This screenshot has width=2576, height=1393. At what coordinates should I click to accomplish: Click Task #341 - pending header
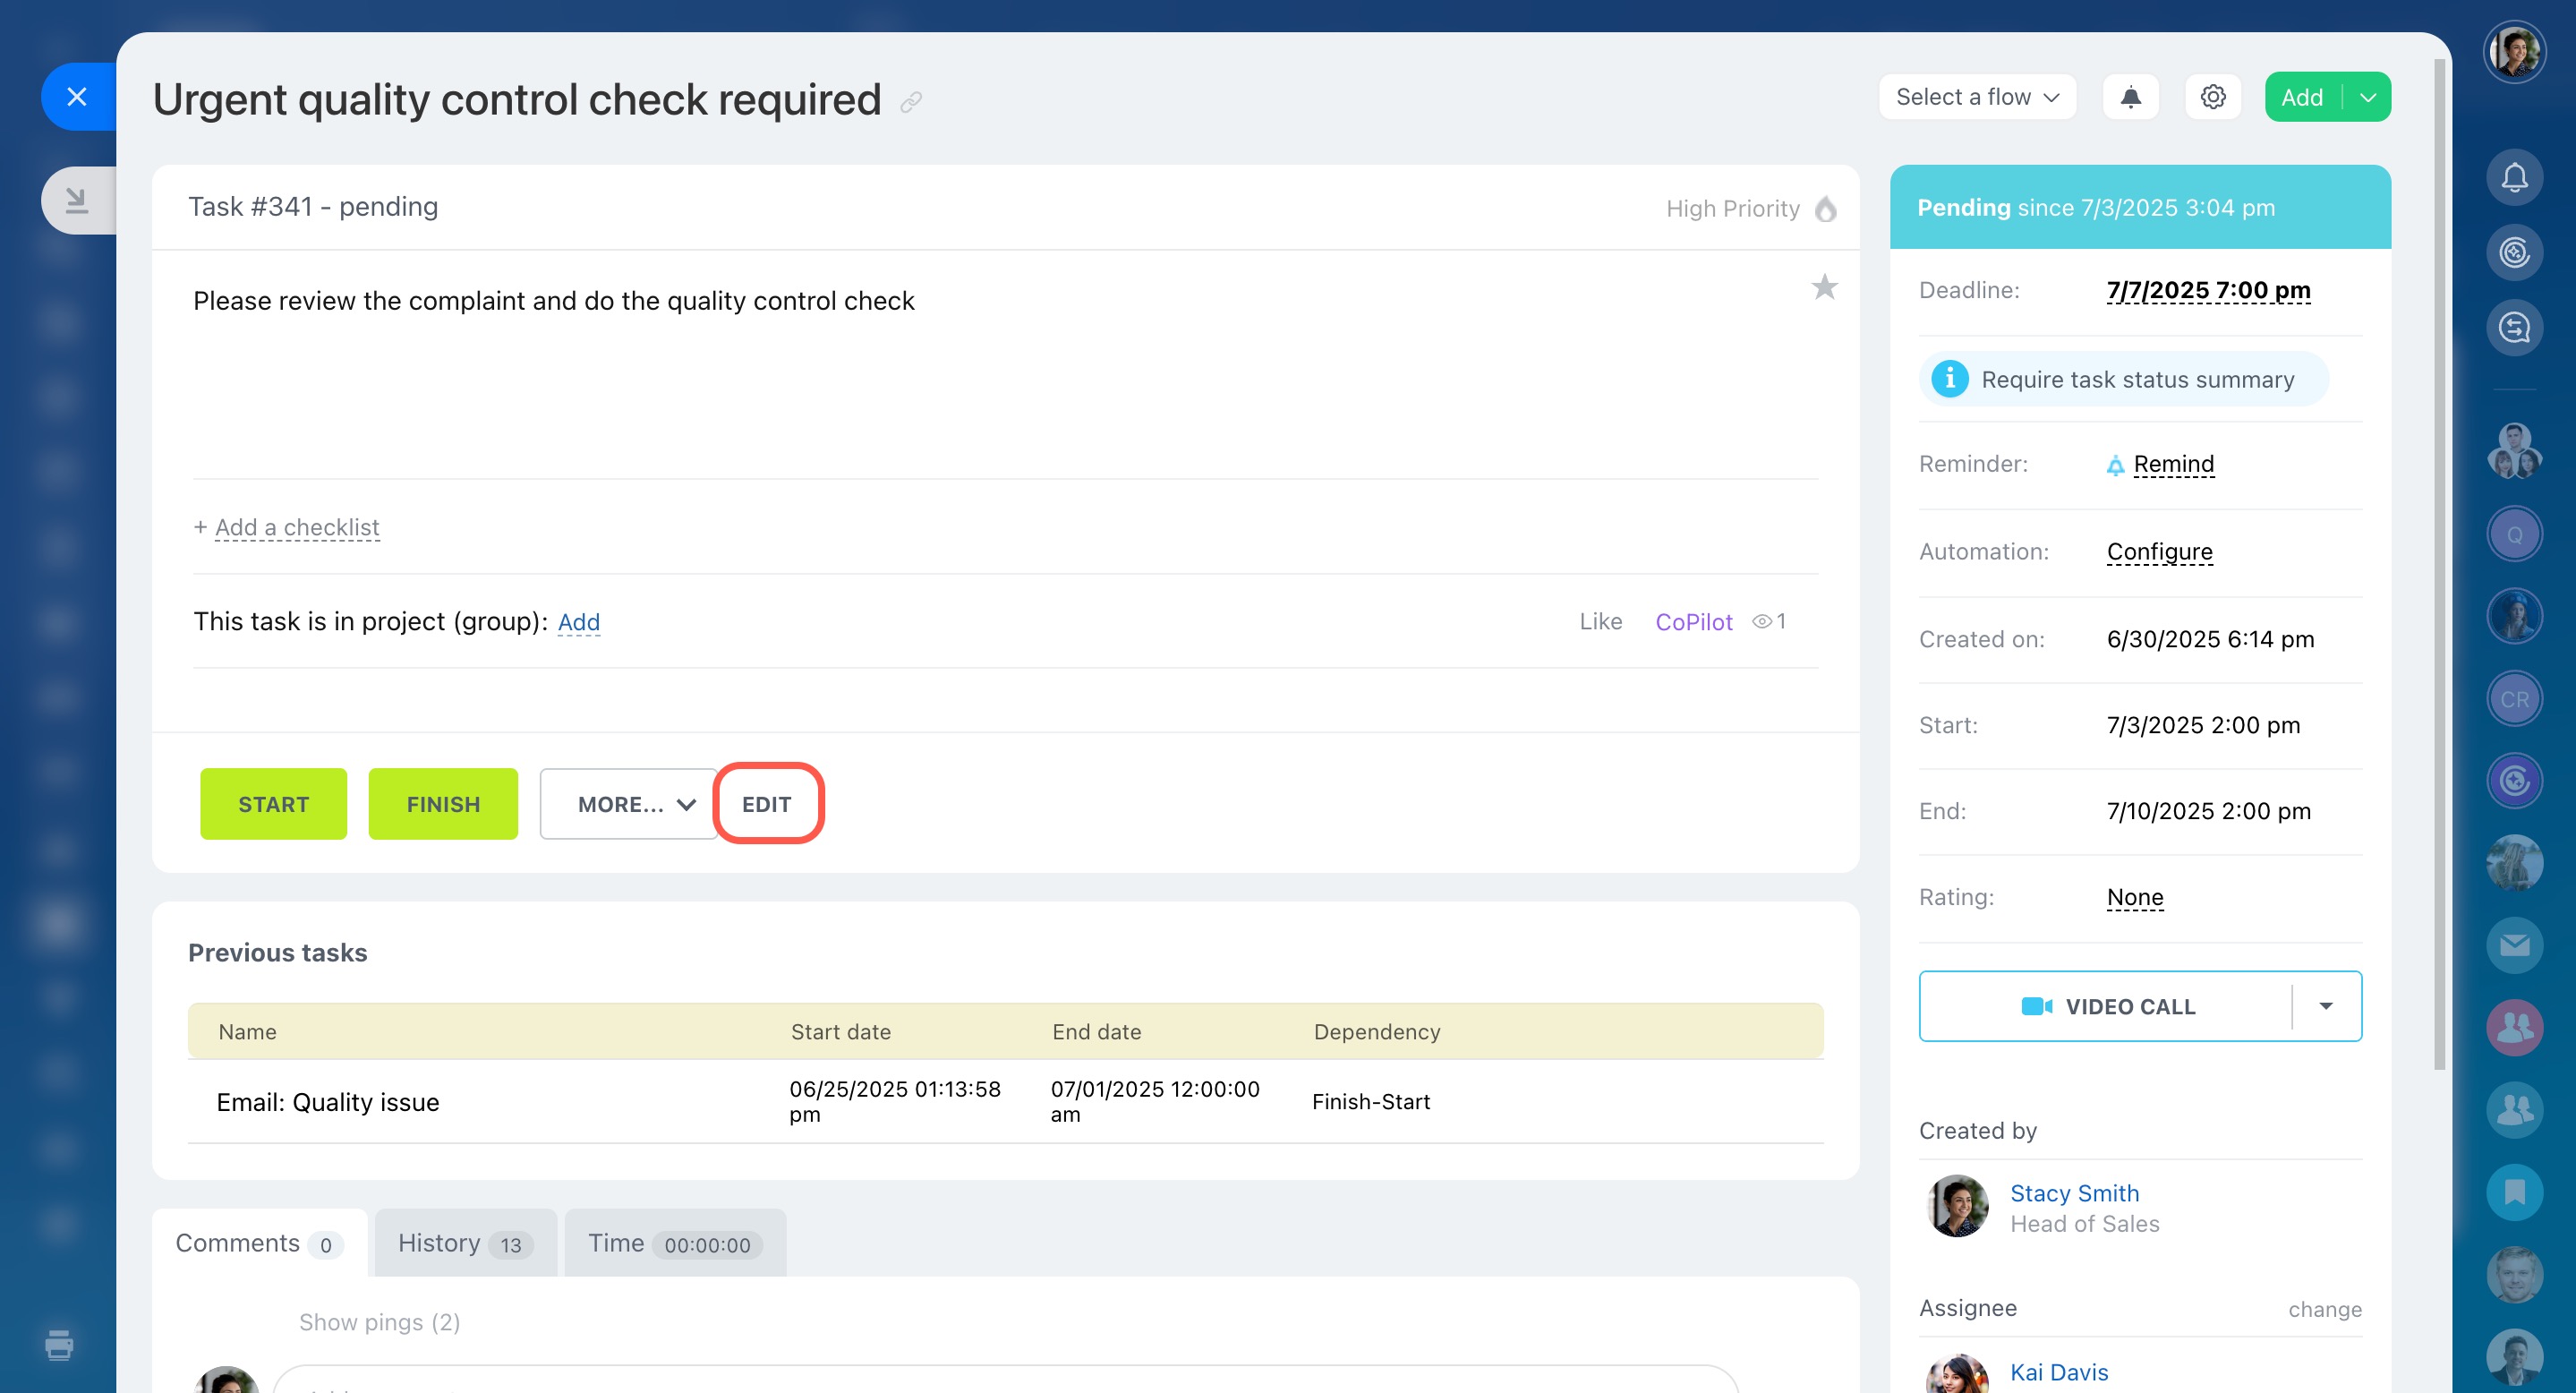pos(313,206)
